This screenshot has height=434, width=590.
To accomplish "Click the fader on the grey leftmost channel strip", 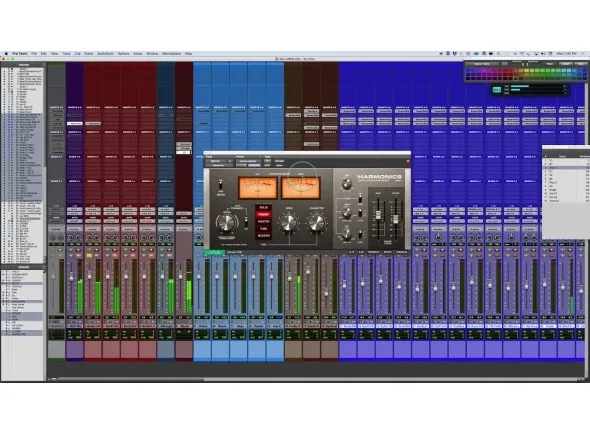I will click(x=53, y=277).
